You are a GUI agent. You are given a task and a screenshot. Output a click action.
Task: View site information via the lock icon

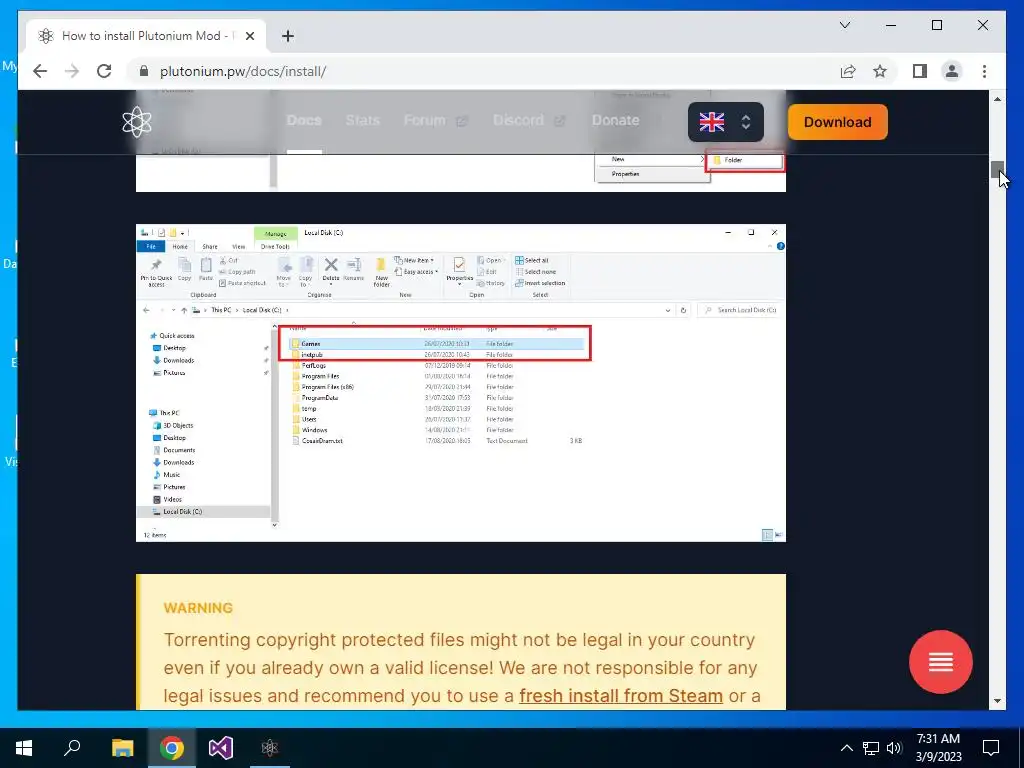144,71
